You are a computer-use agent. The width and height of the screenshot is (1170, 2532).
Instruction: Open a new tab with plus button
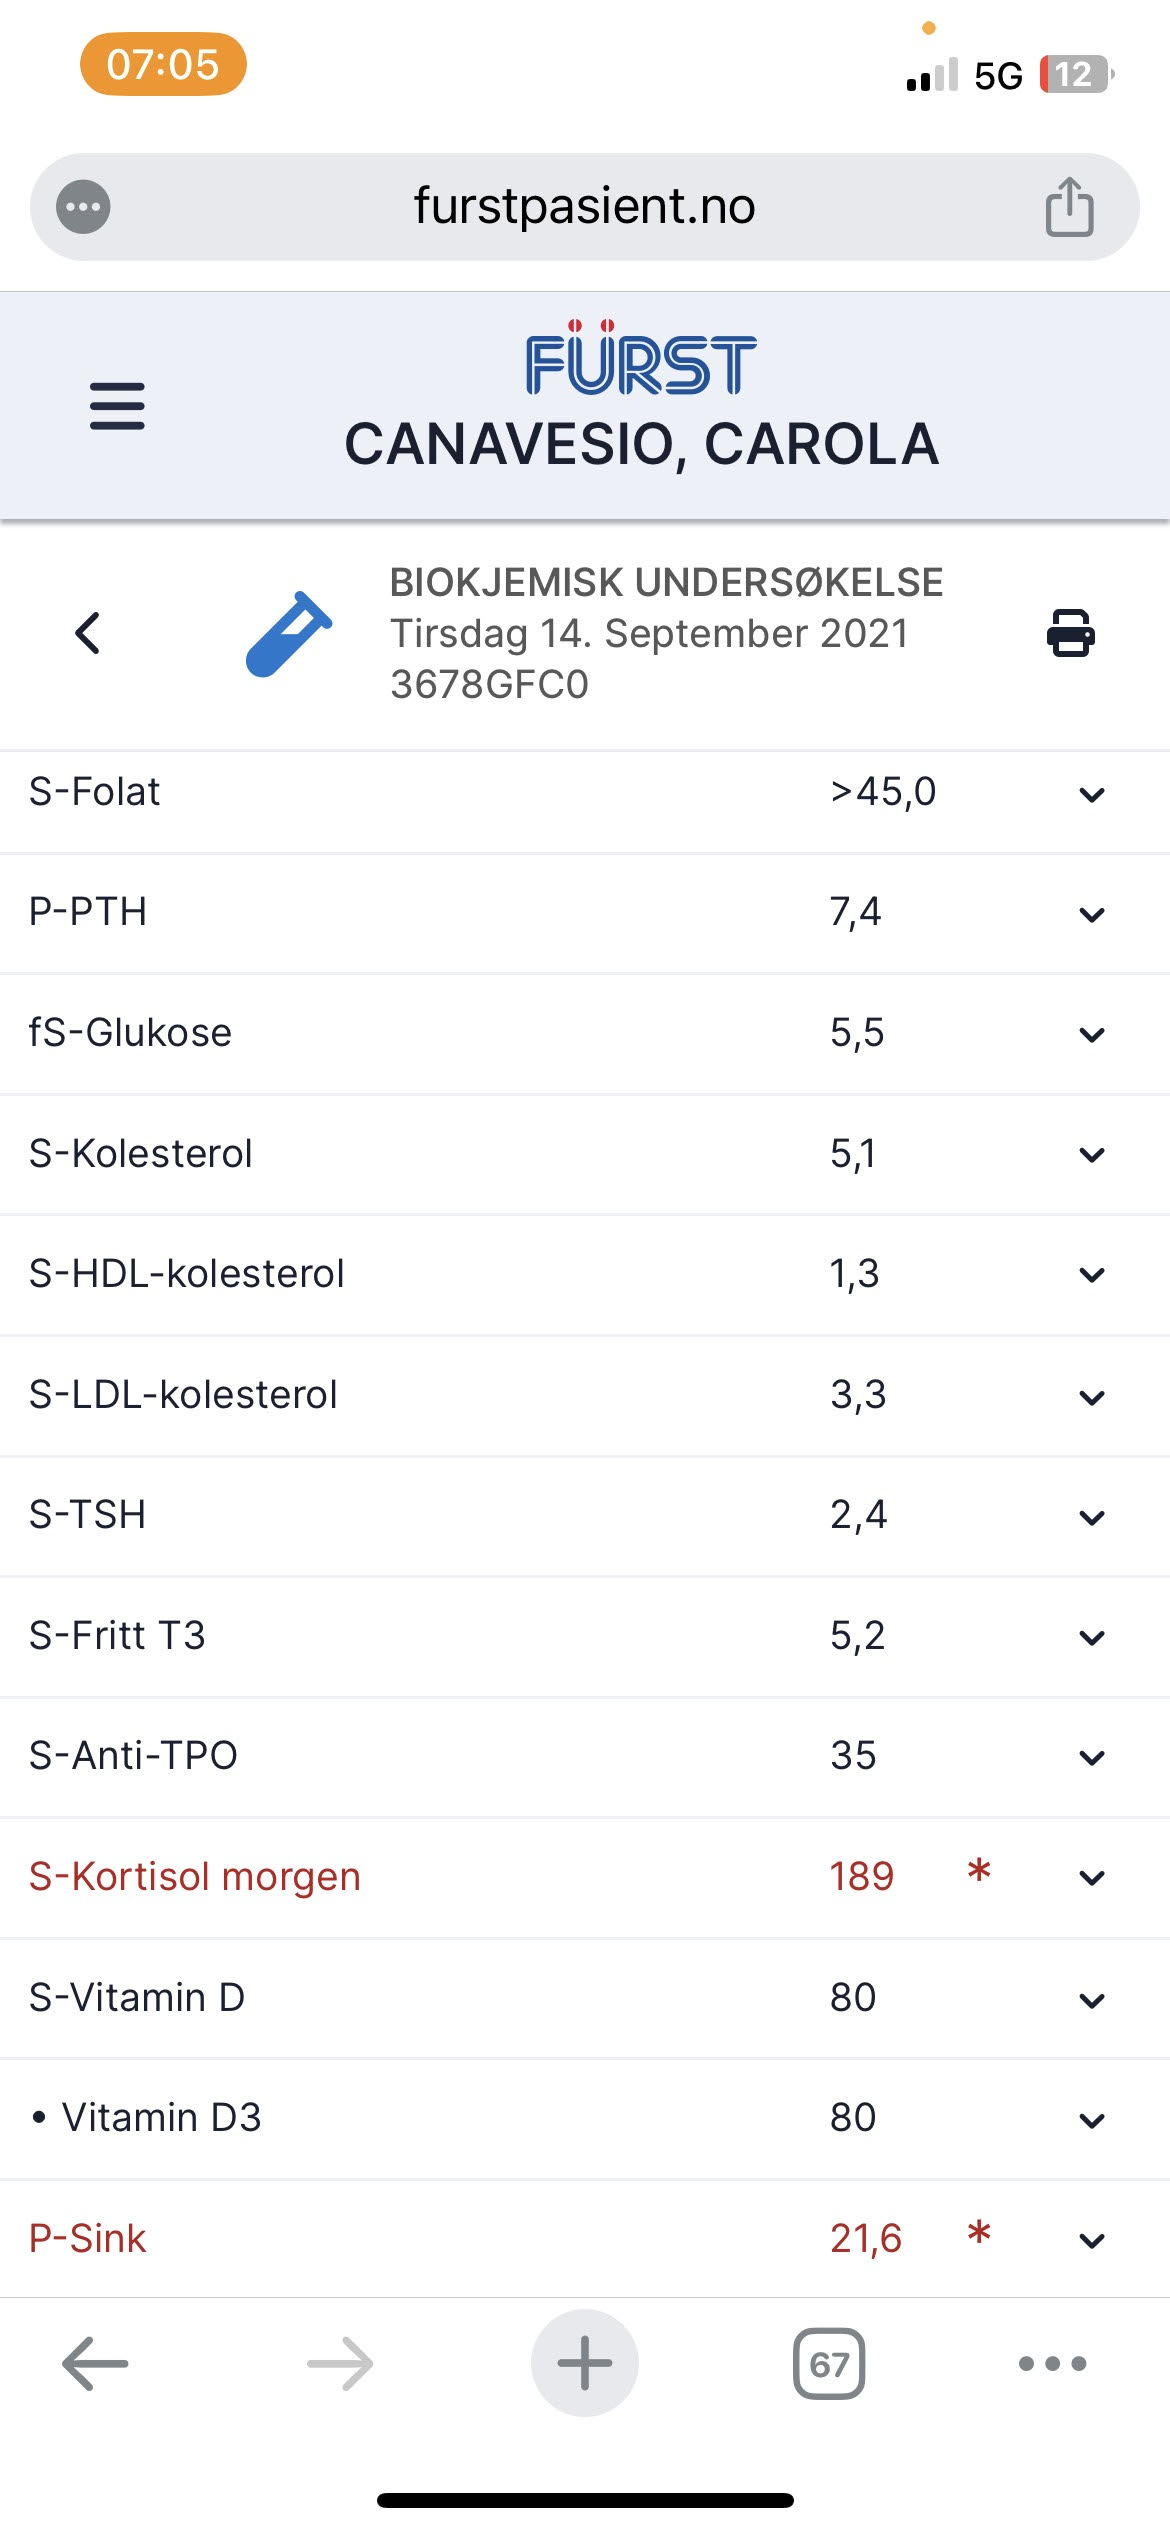(585, 2363)
